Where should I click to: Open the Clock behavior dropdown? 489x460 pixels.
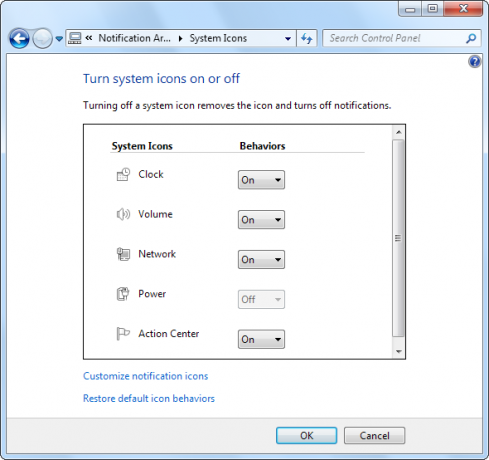tap(261, 180)
